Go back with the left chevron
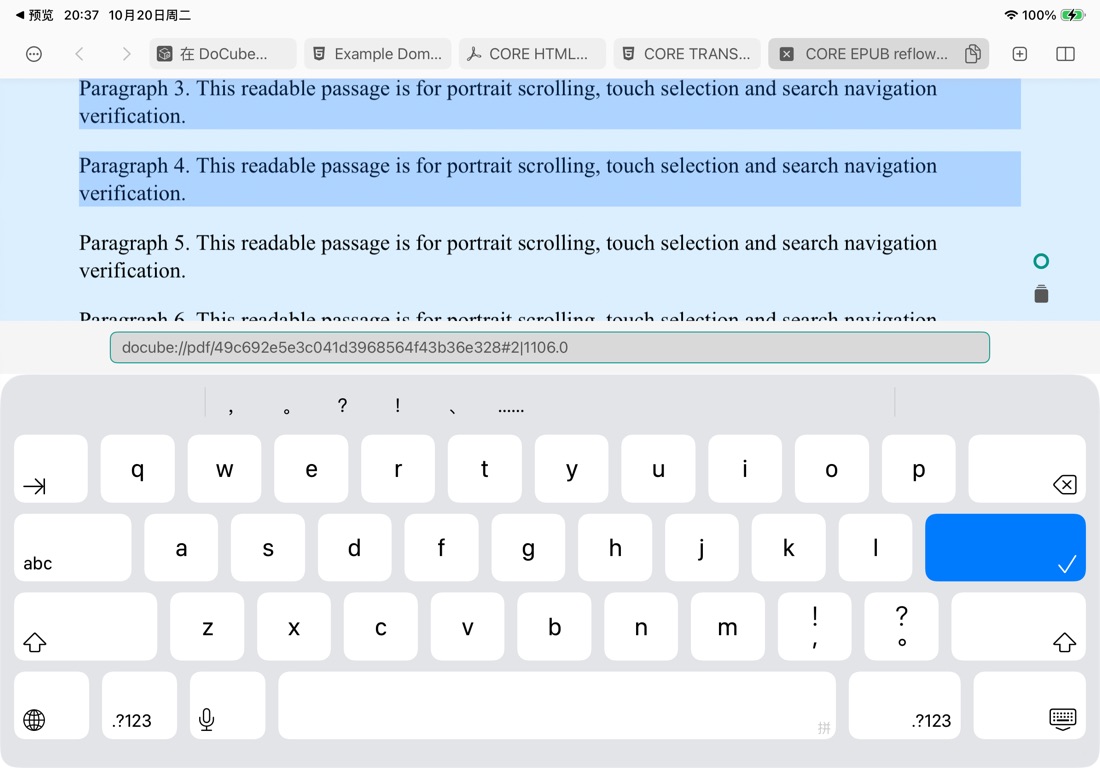Image resolution: width=1100 pixels, height=768 pixels. (x=79, y=54)
